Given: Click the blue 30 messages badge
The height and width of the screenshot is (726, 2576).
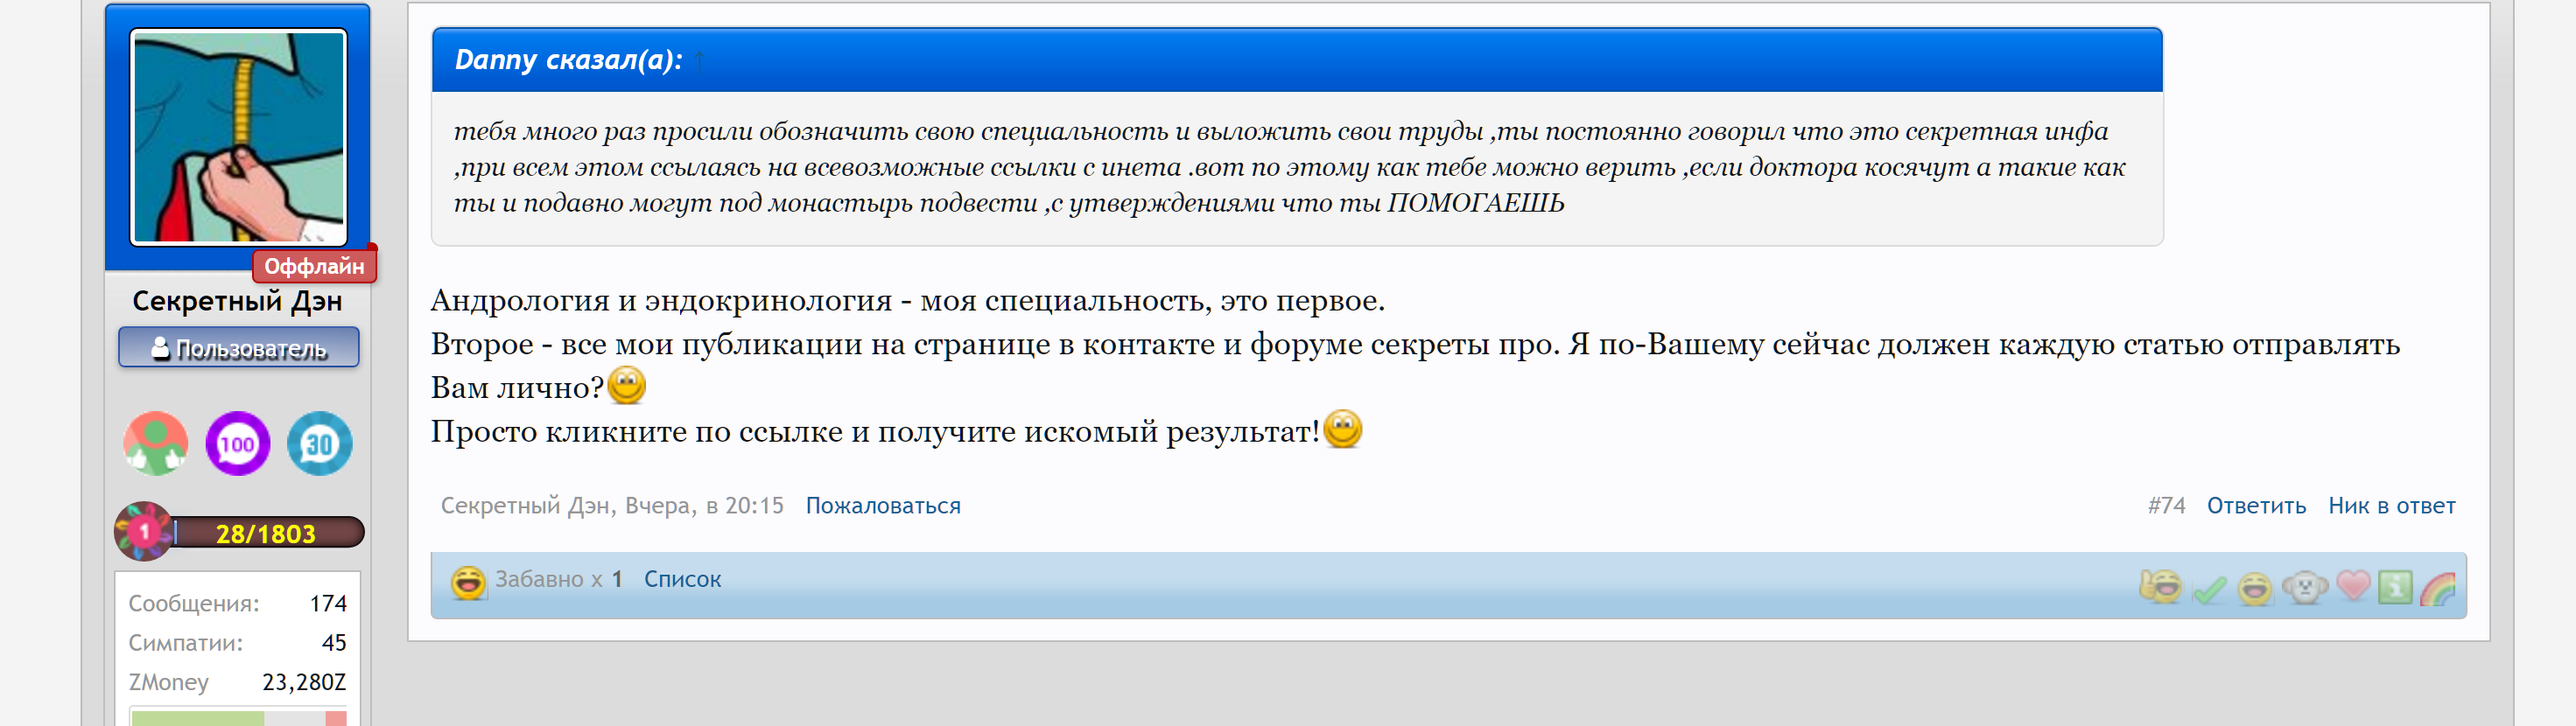Looking at the screenshot, I should 319,444.
